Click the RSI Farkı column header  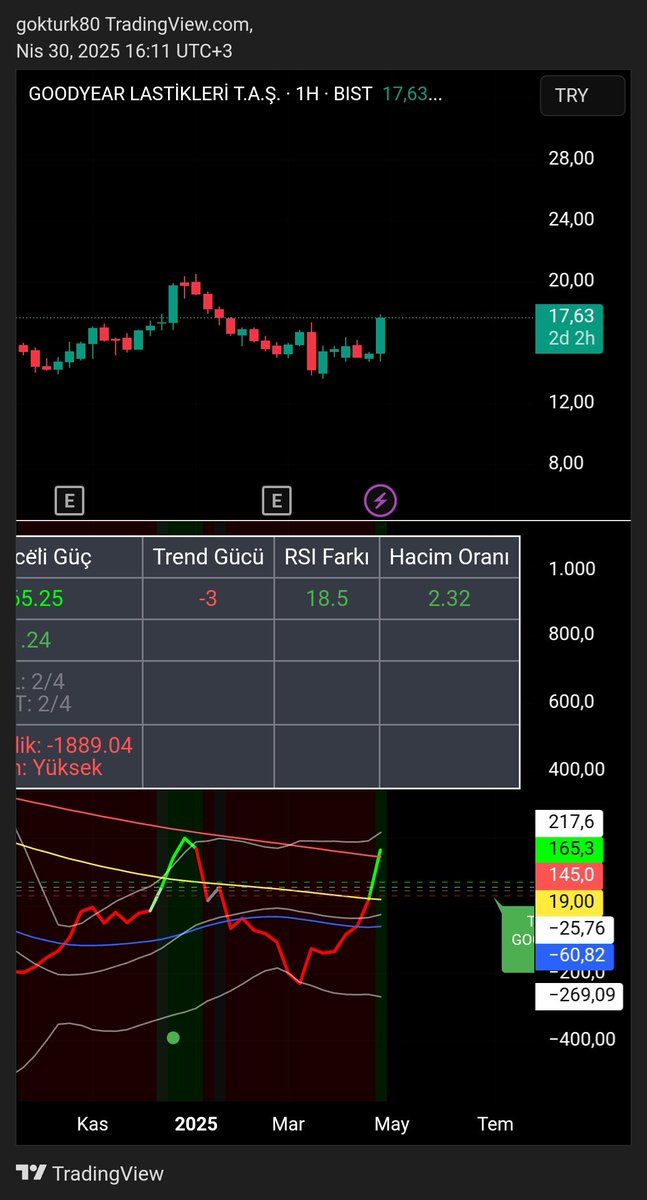click(x=326, y=558)
